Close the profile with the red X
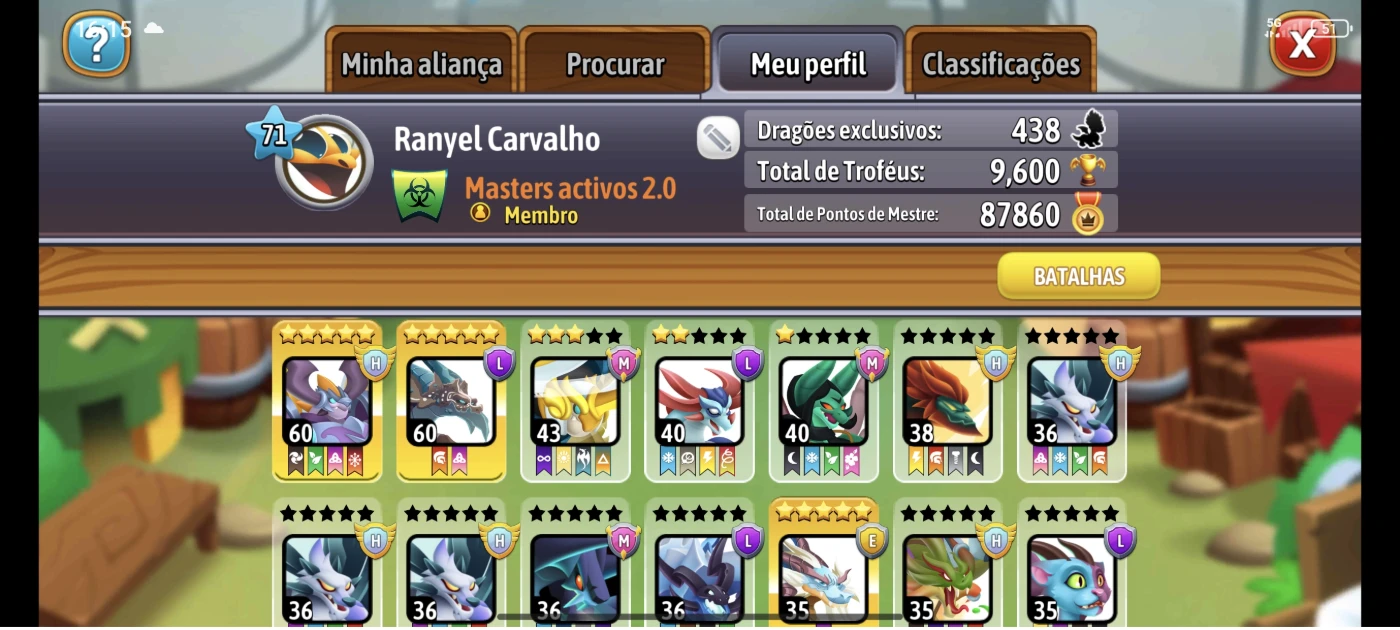This screenshot has width=1400, height=630. click(1302, 44)
